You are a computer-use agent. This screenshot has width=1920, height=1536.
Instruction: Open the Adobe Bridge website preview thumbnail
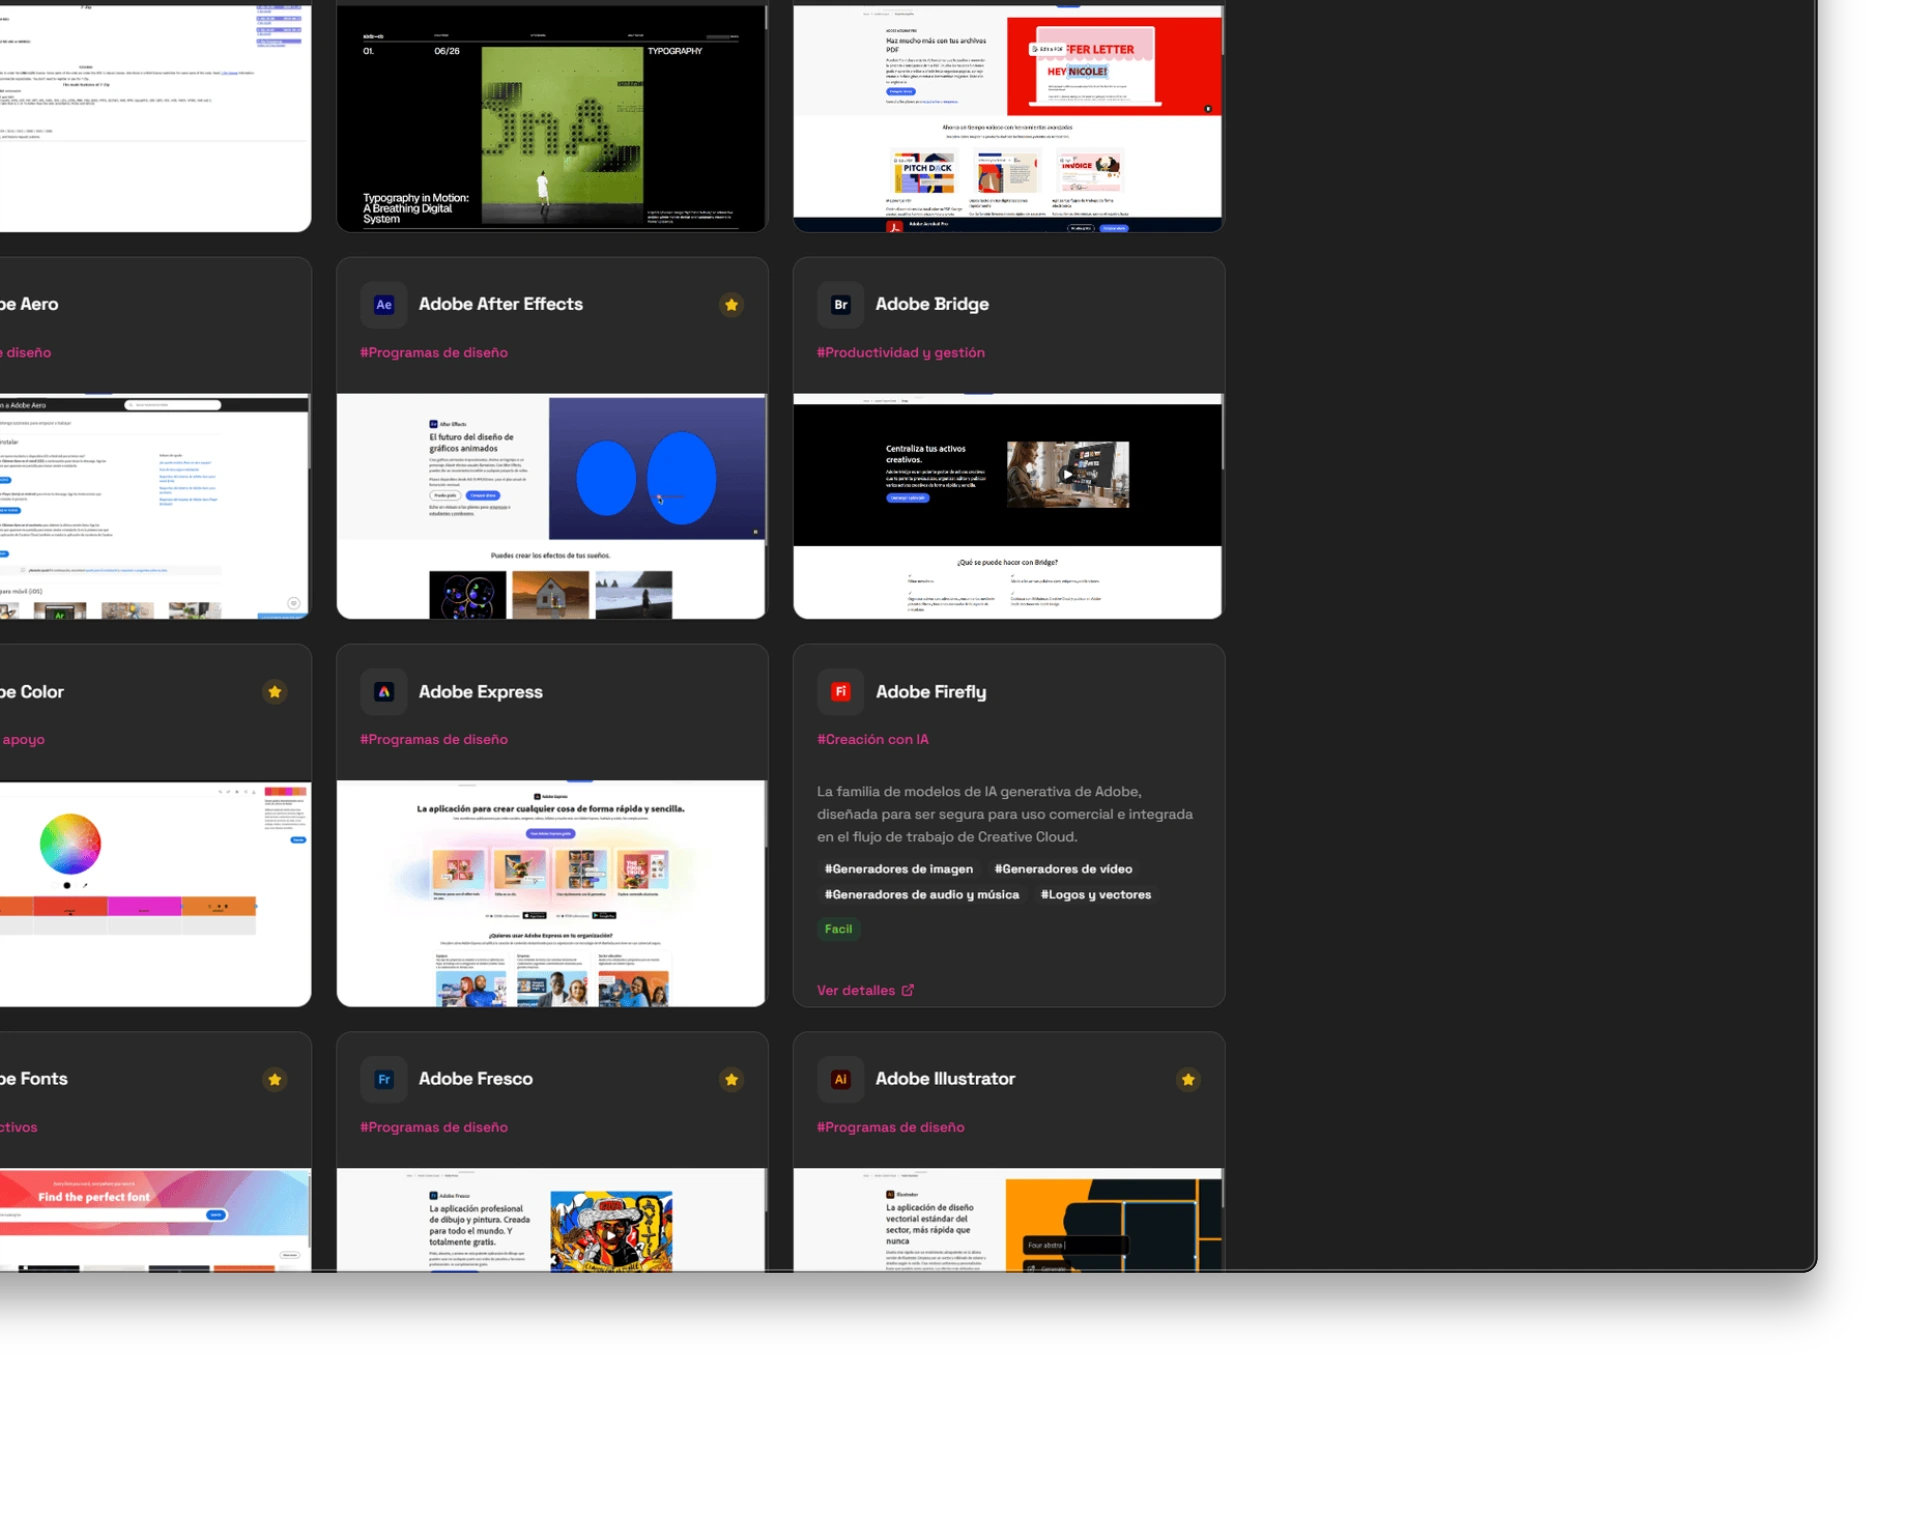1007,506
